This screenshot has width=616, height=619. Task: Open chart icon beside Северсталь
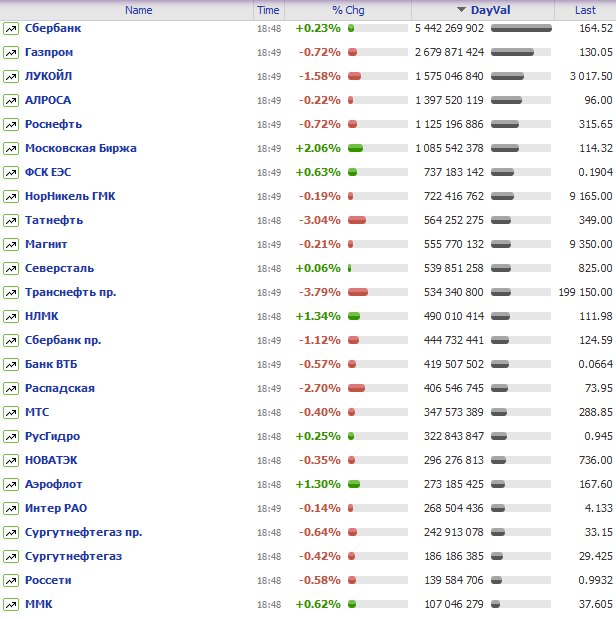click(x=10, y=268)
